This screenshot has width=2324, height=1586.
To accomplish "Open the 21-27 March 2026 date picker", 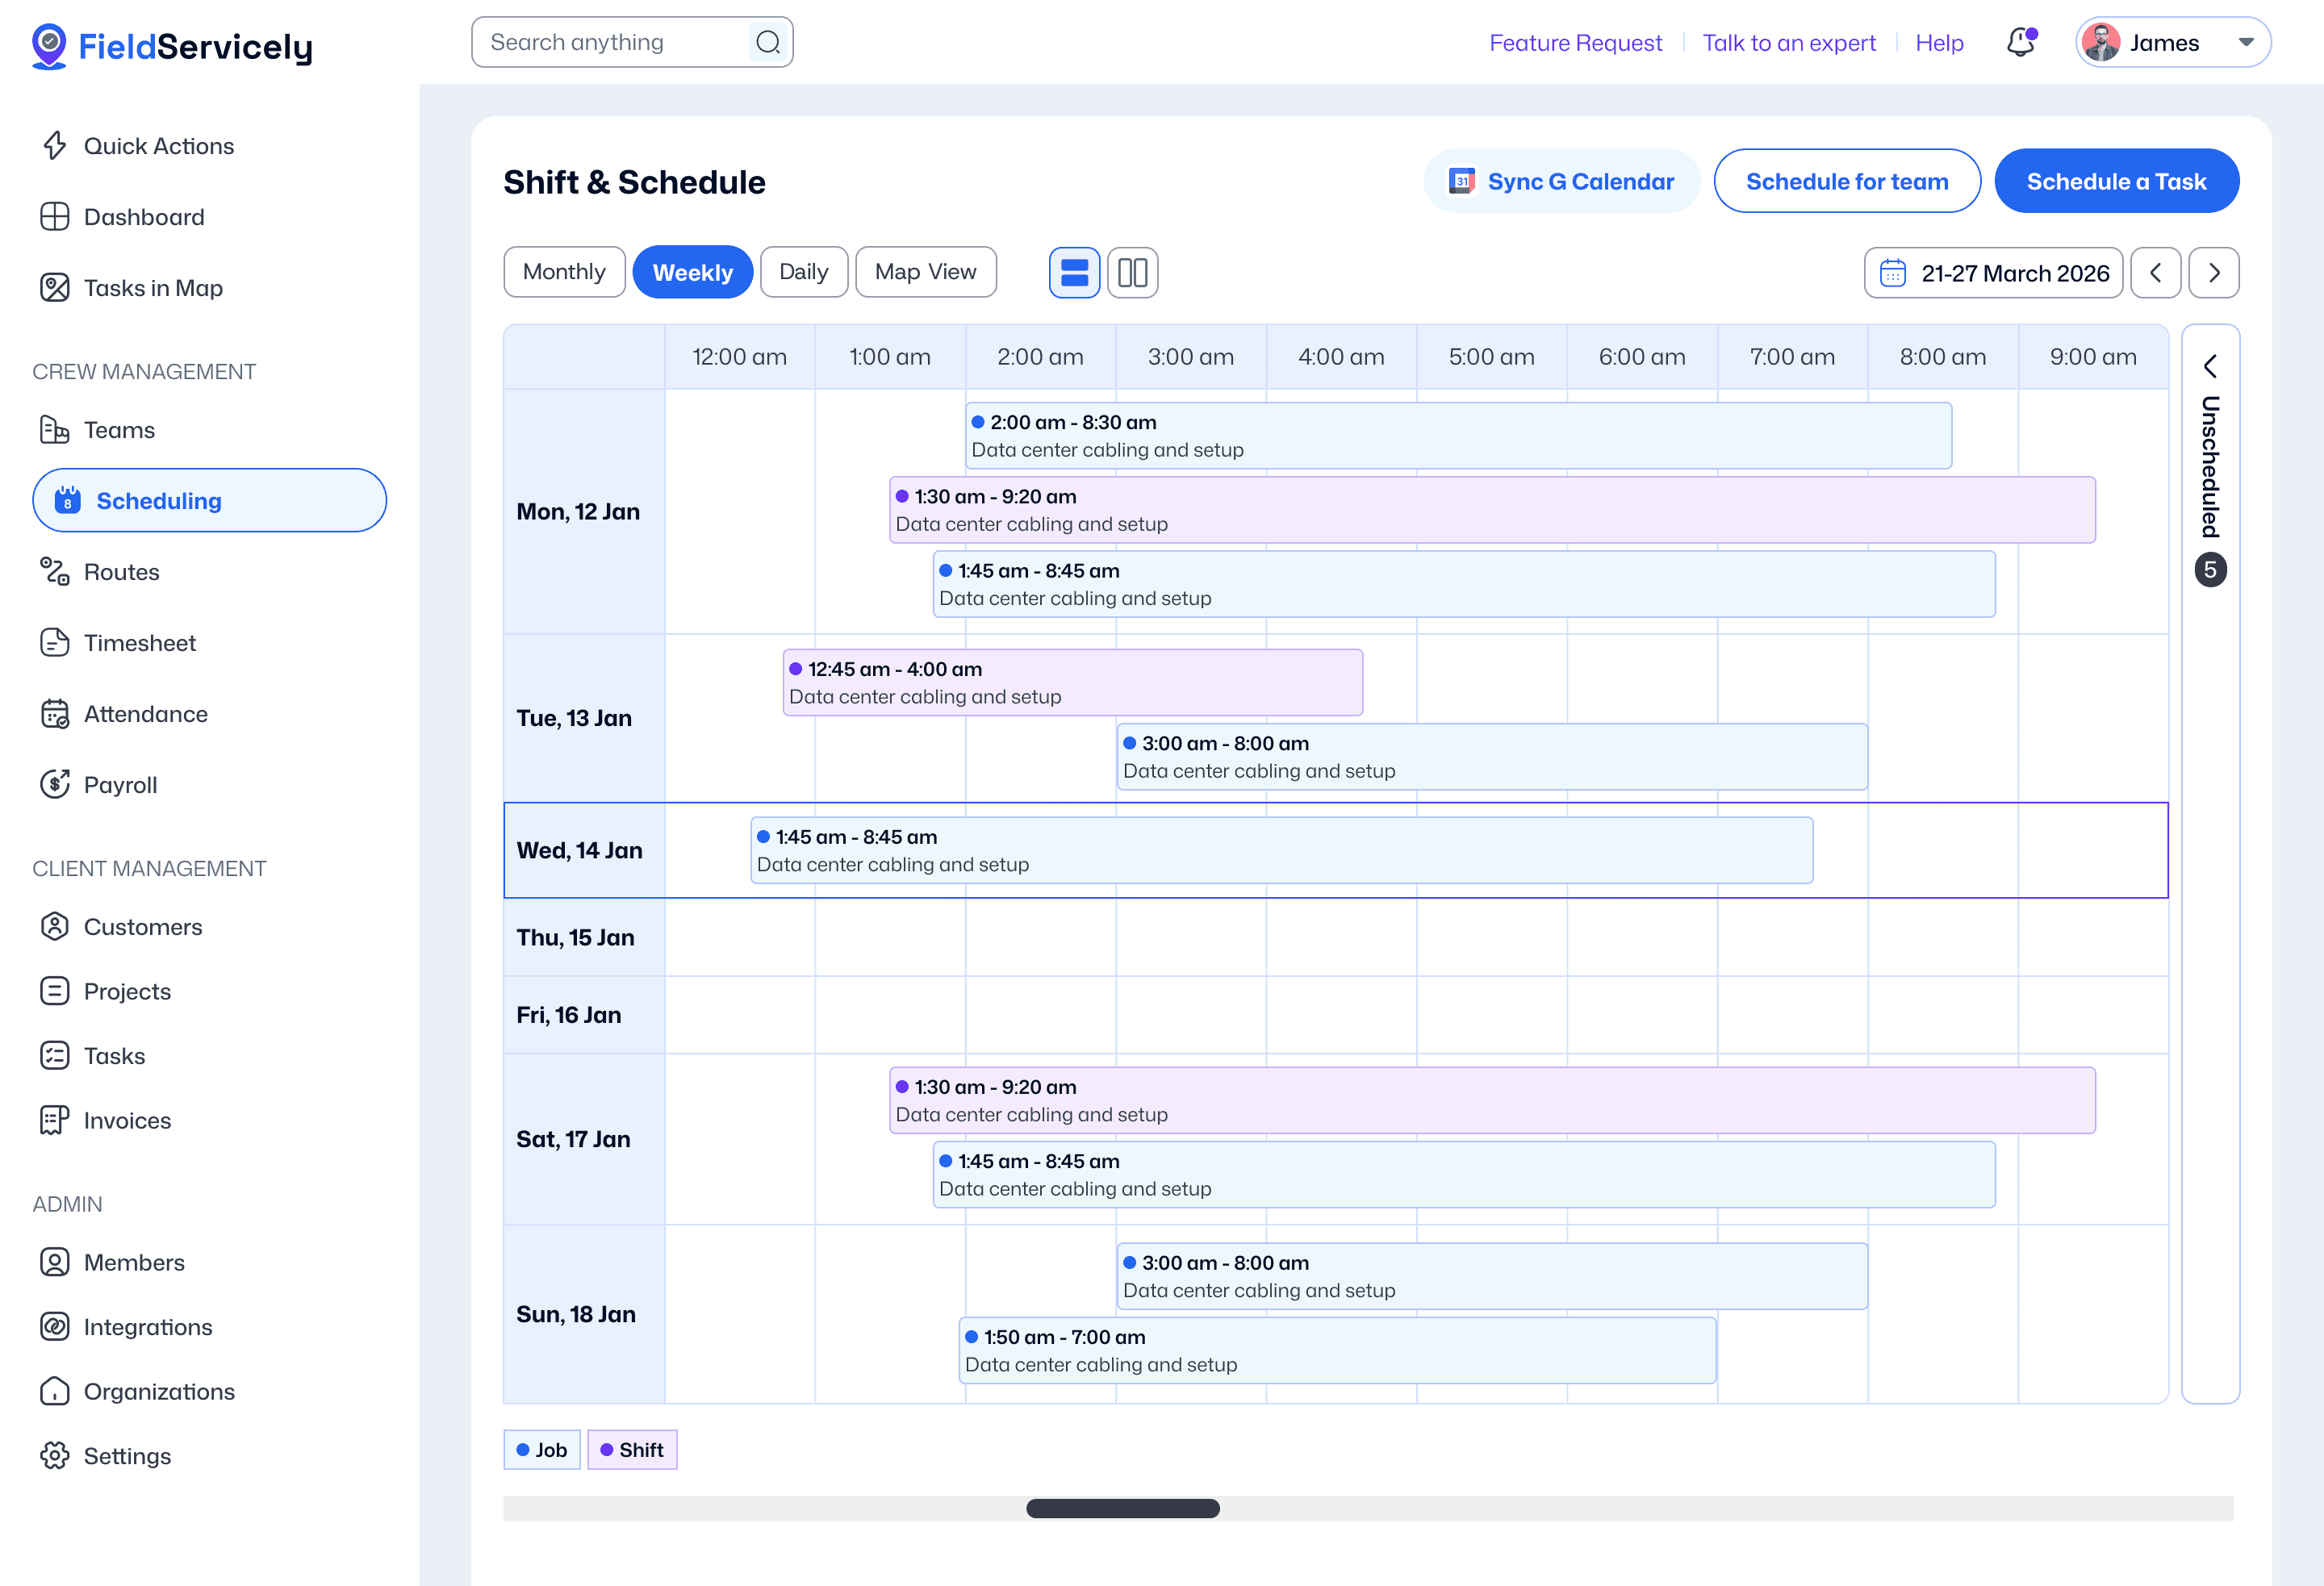I will pyautogui.click(x=1993, y=273).
